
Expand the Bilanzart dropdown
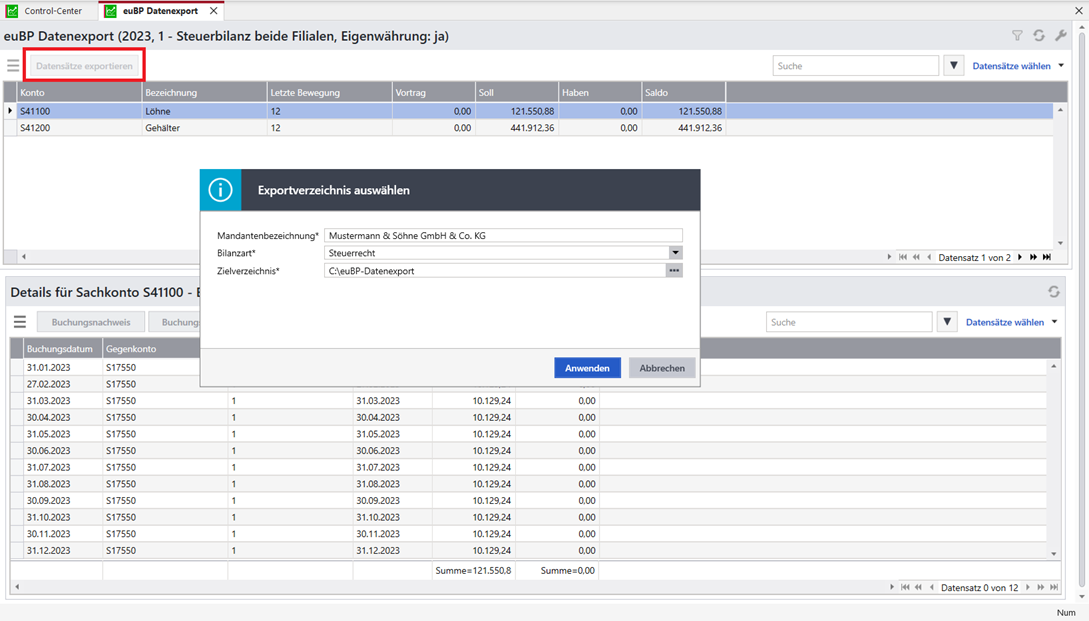click(x=675, y=253)
